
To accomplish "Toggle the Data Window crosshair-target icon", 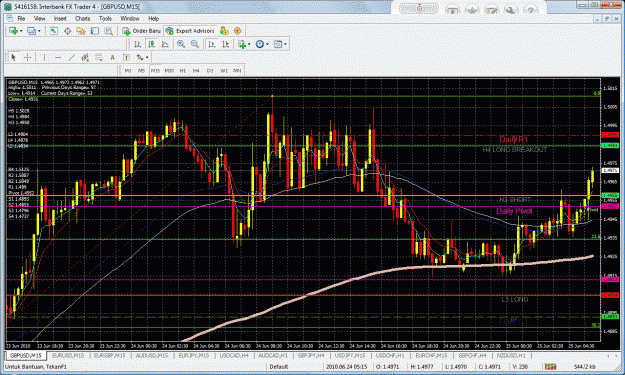I will pos(67,31).
